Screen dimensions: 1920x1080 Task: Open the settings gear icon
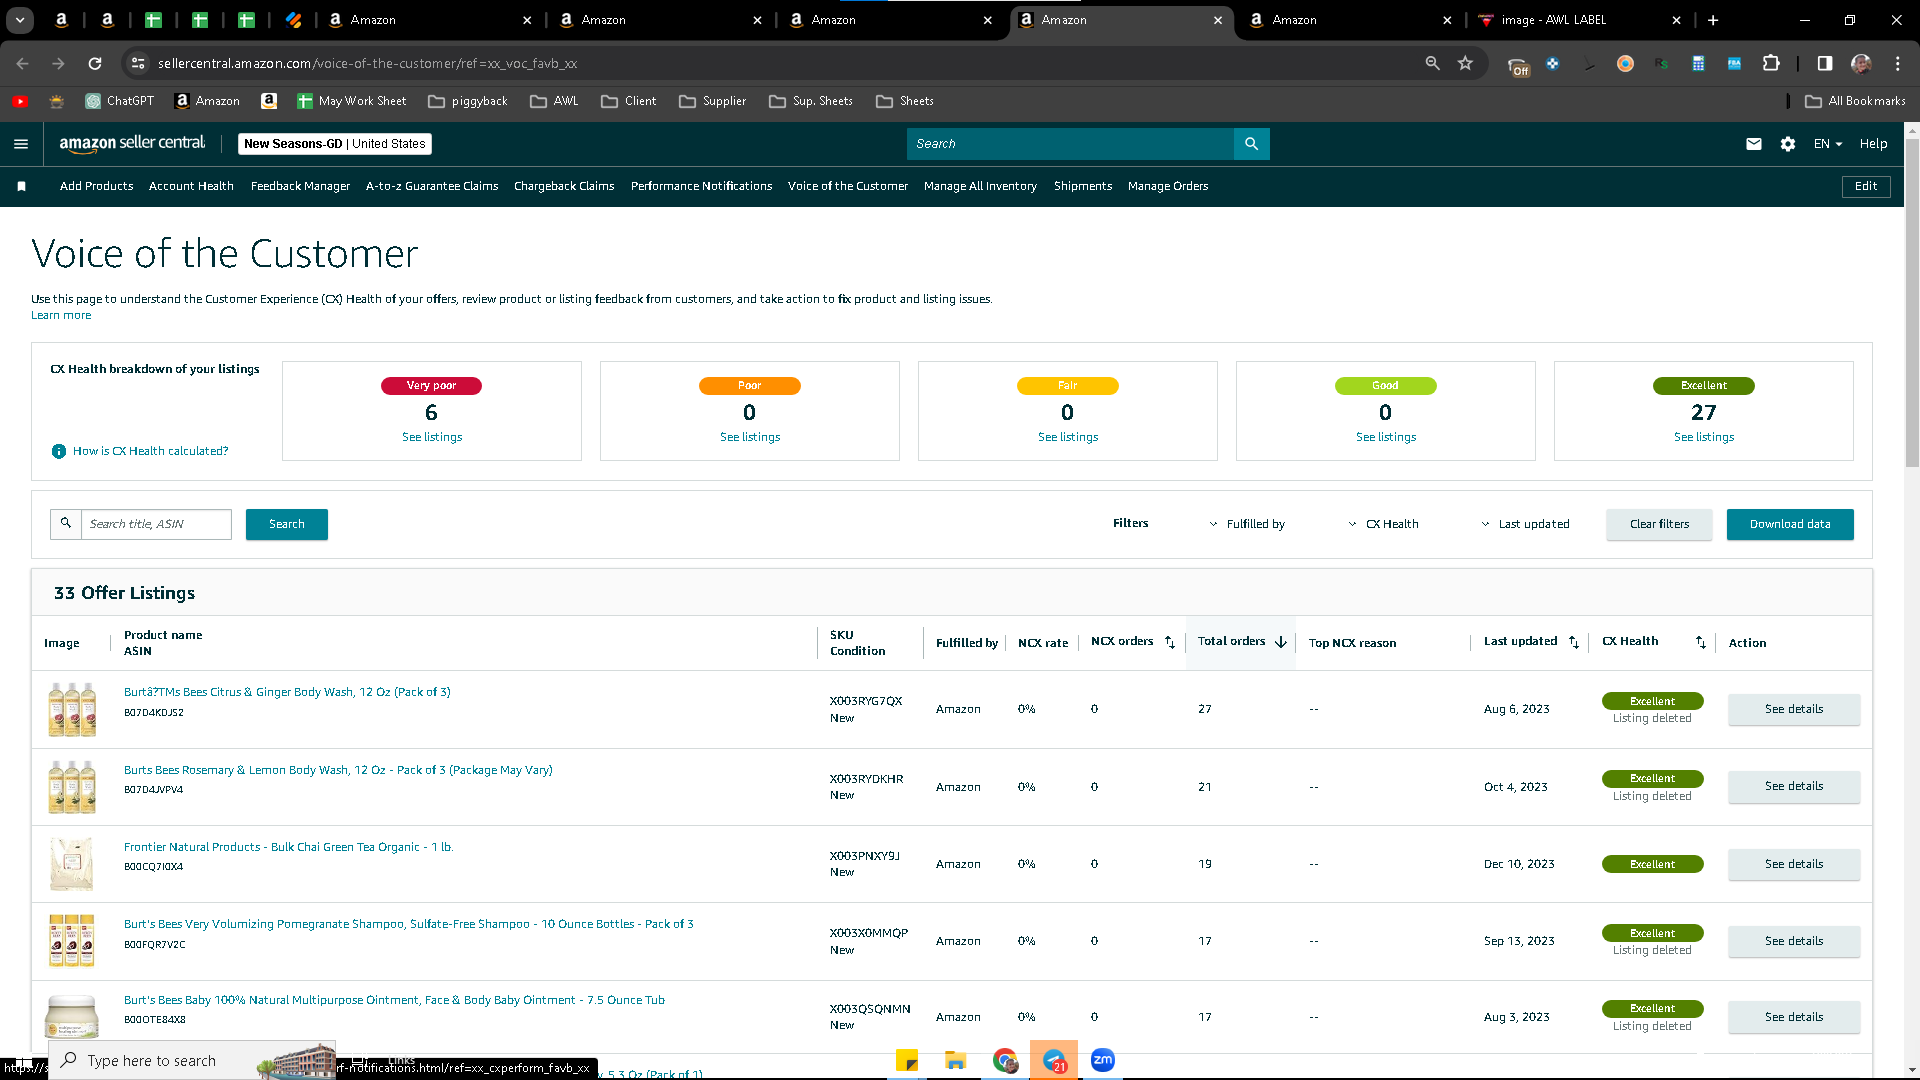(1788, 144)
